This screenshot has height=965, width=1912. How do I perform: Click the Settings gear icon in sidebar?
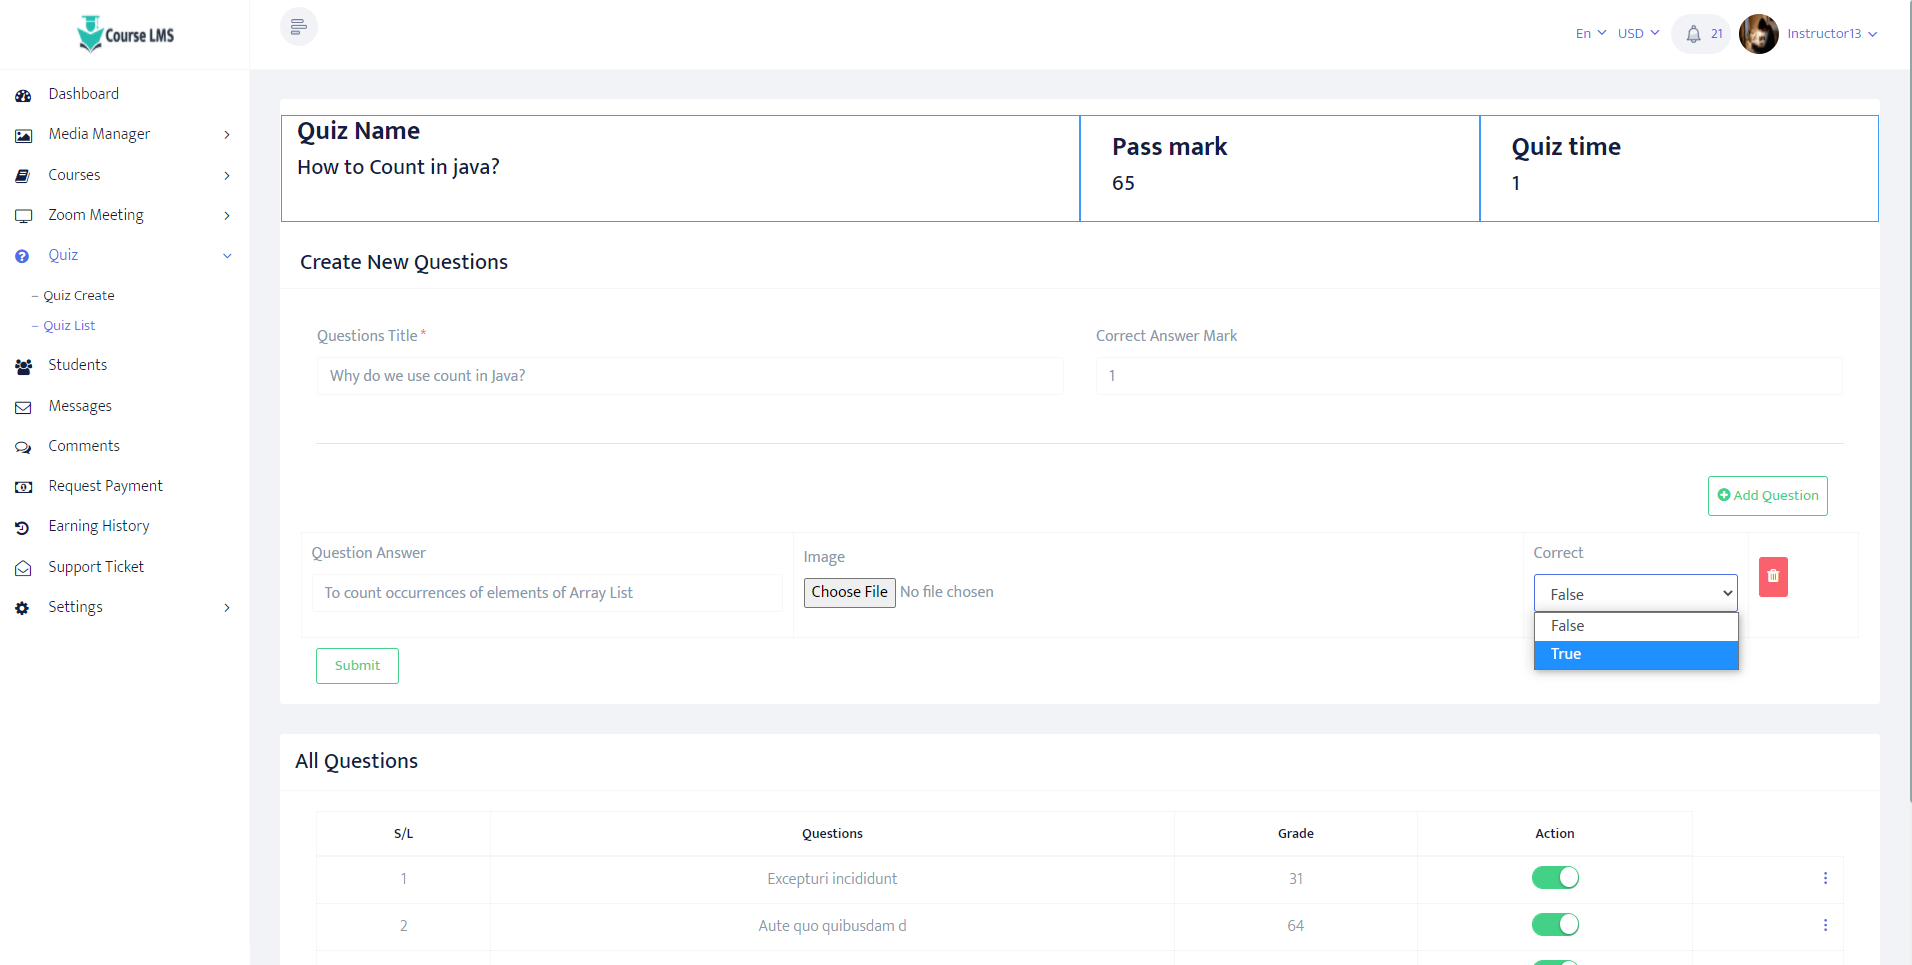pos(23,608)
